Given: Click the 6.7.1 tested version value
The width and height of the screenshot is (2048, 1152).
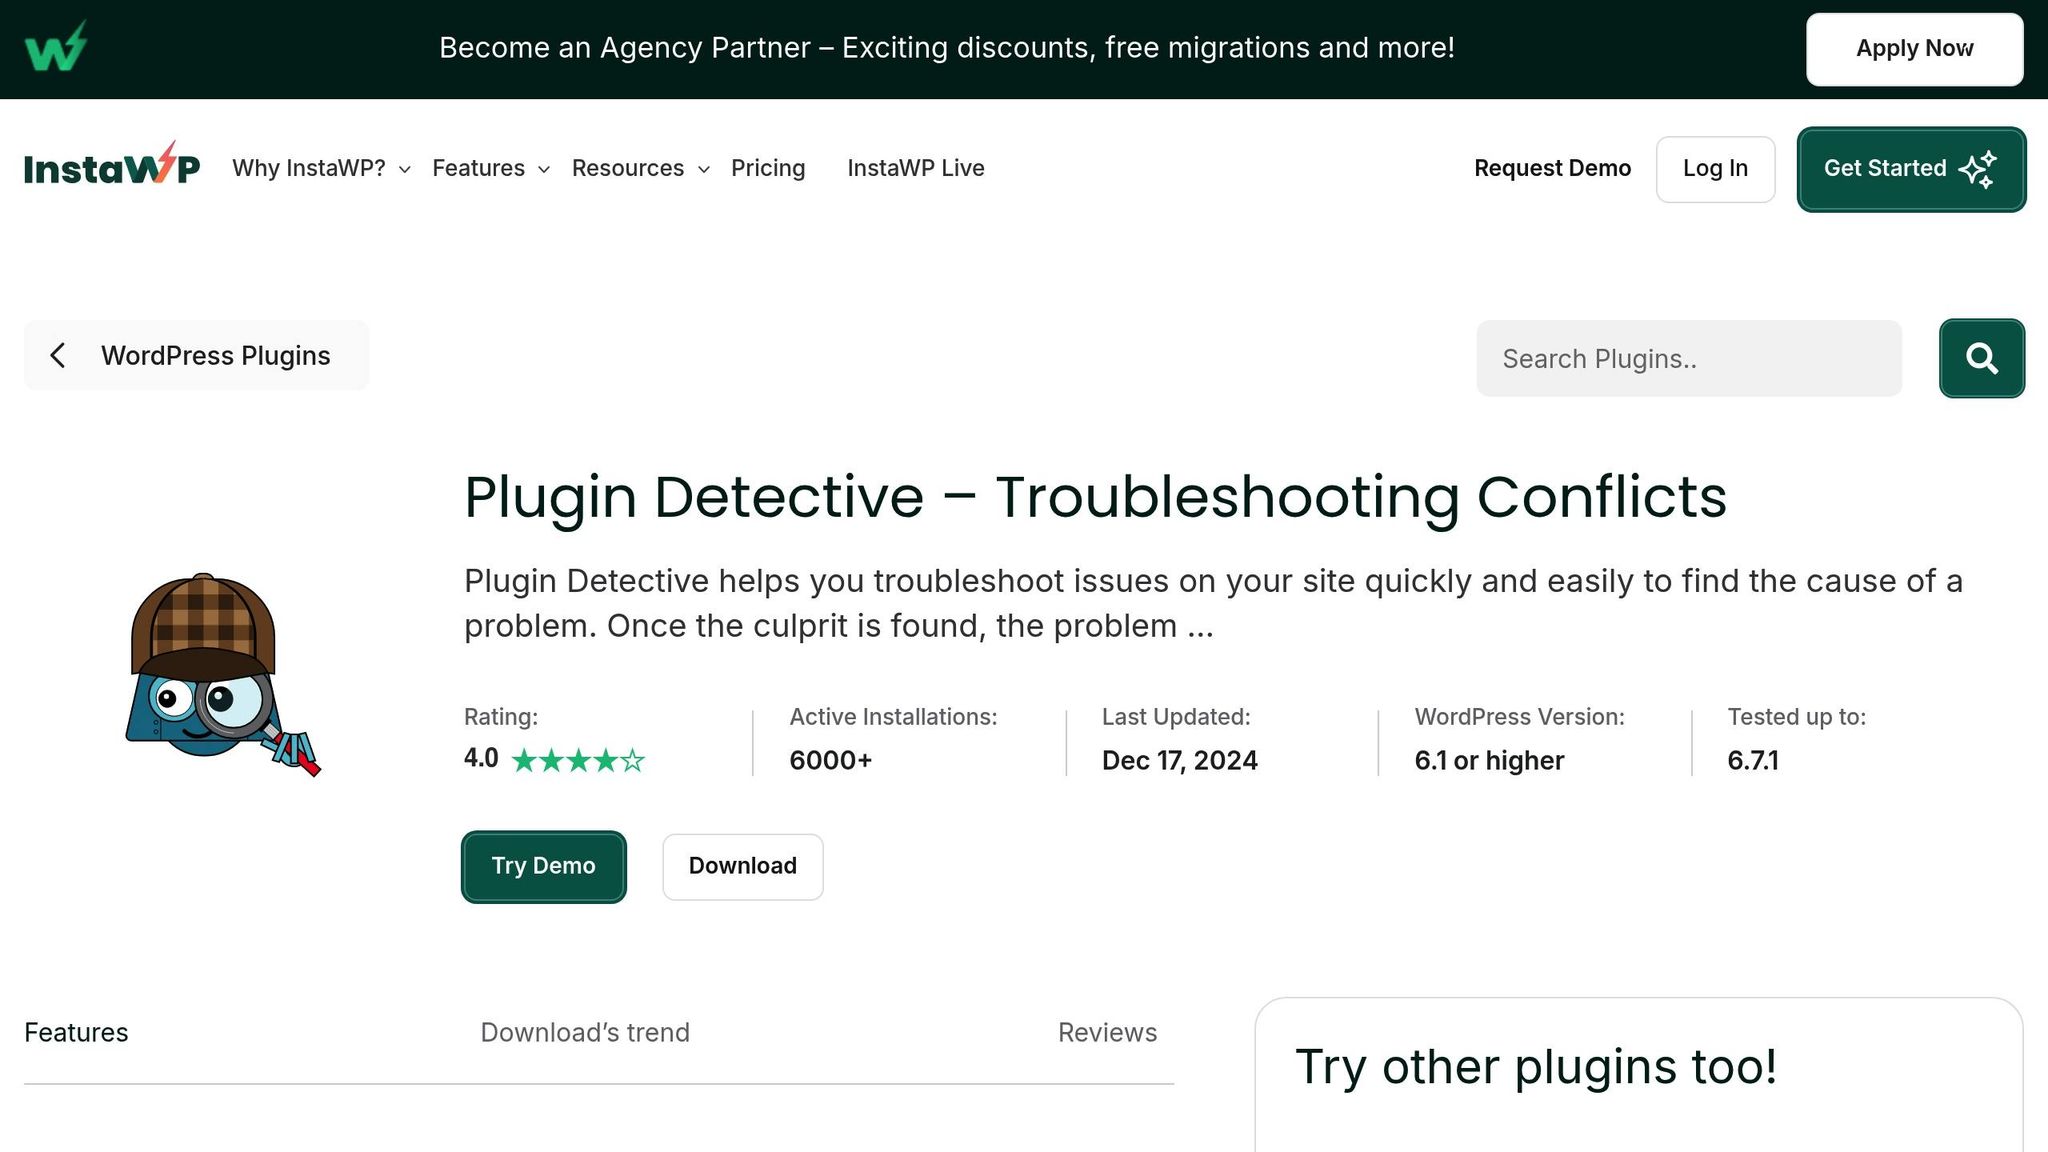Looking at the screenshot, I should pos(1752,760).
